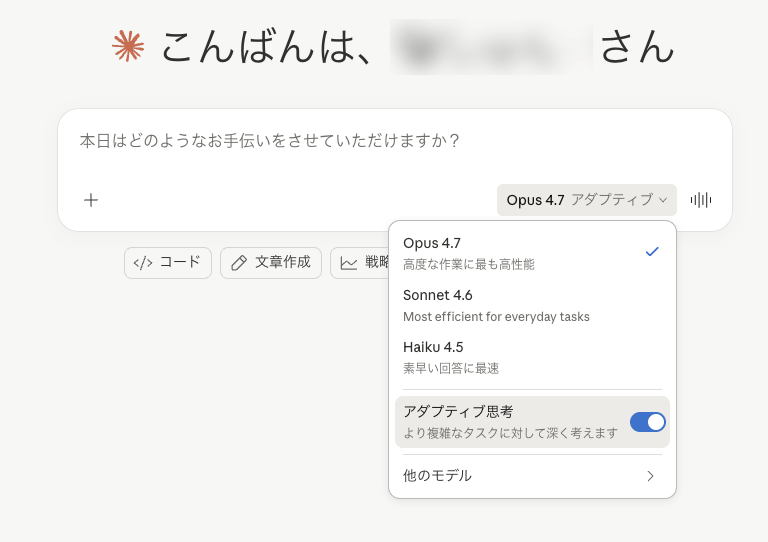Click the コード suggestion button
768x542 pixels.
tap(168, 263)
